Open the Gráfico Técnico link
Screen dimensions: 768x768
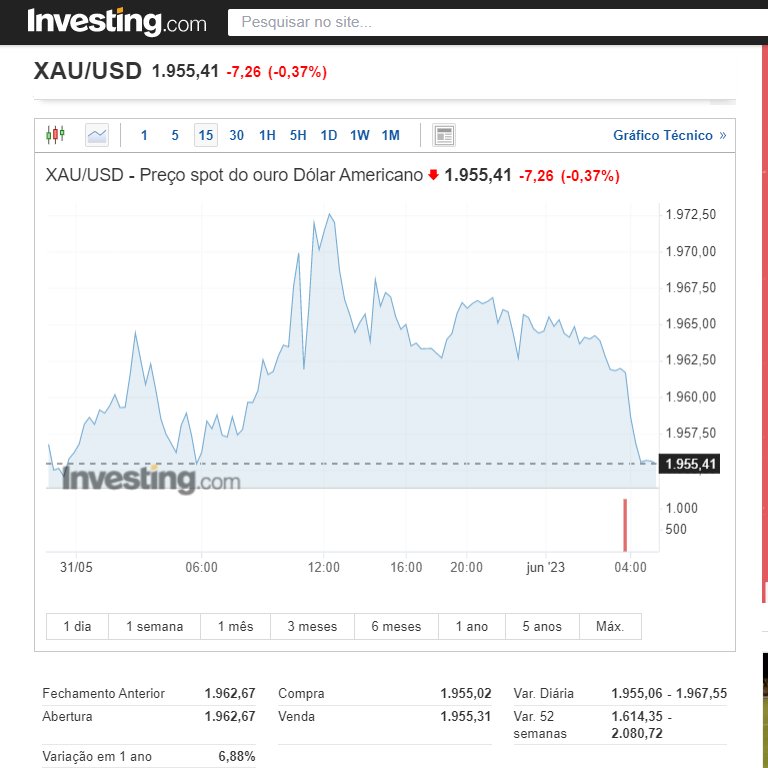tap(670, 135)
